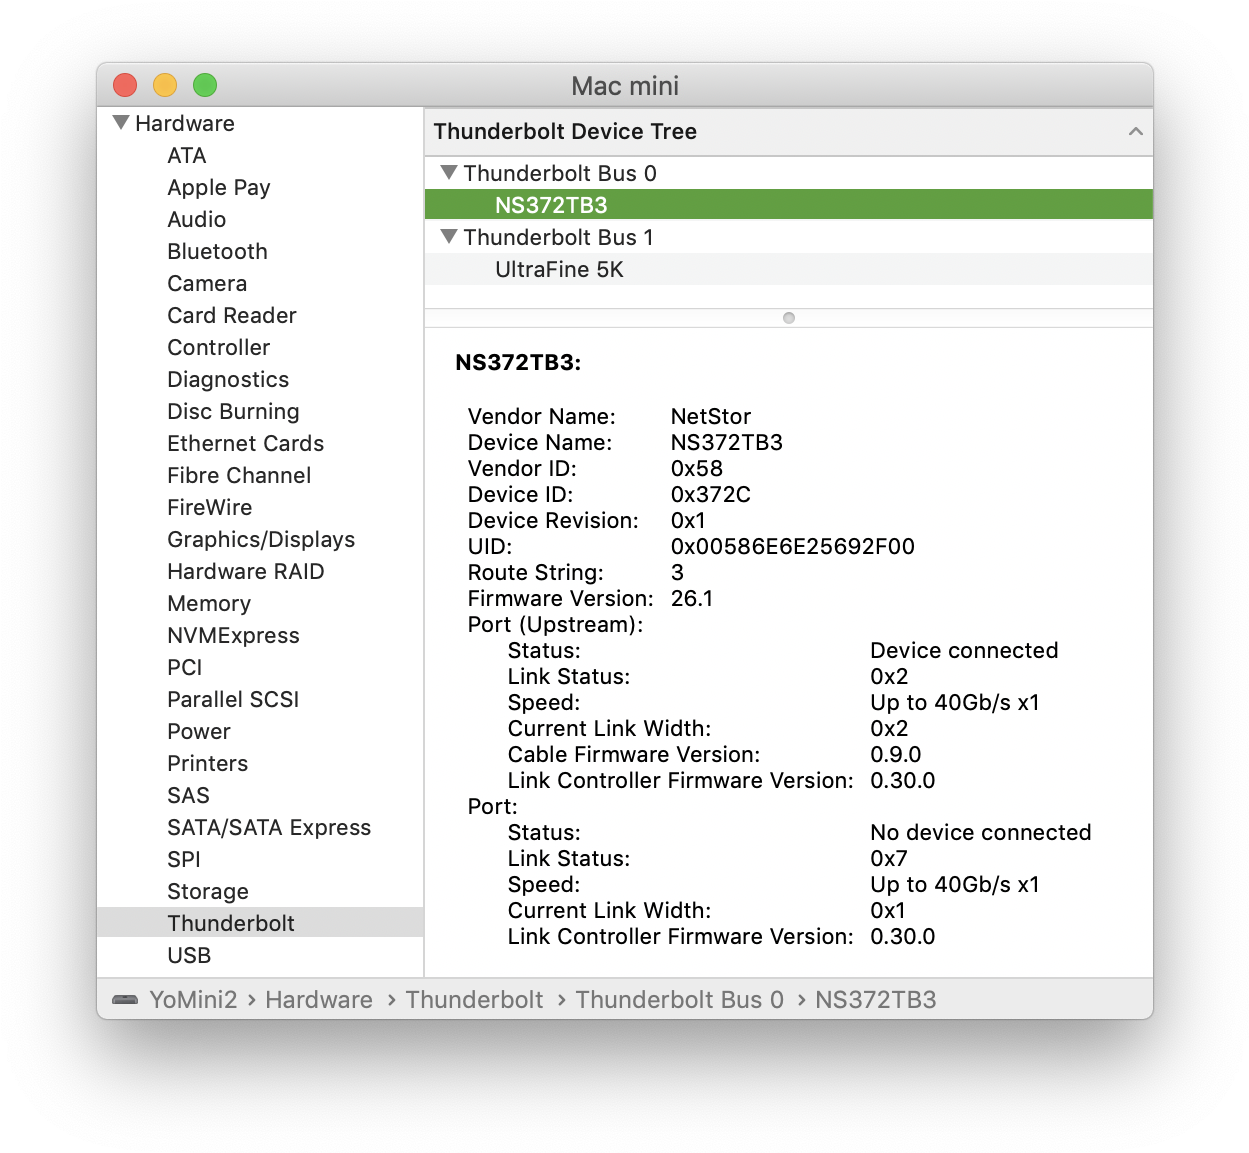Select Storage in the sidebar
The image size is (1249, 1153).
(208, 891)
